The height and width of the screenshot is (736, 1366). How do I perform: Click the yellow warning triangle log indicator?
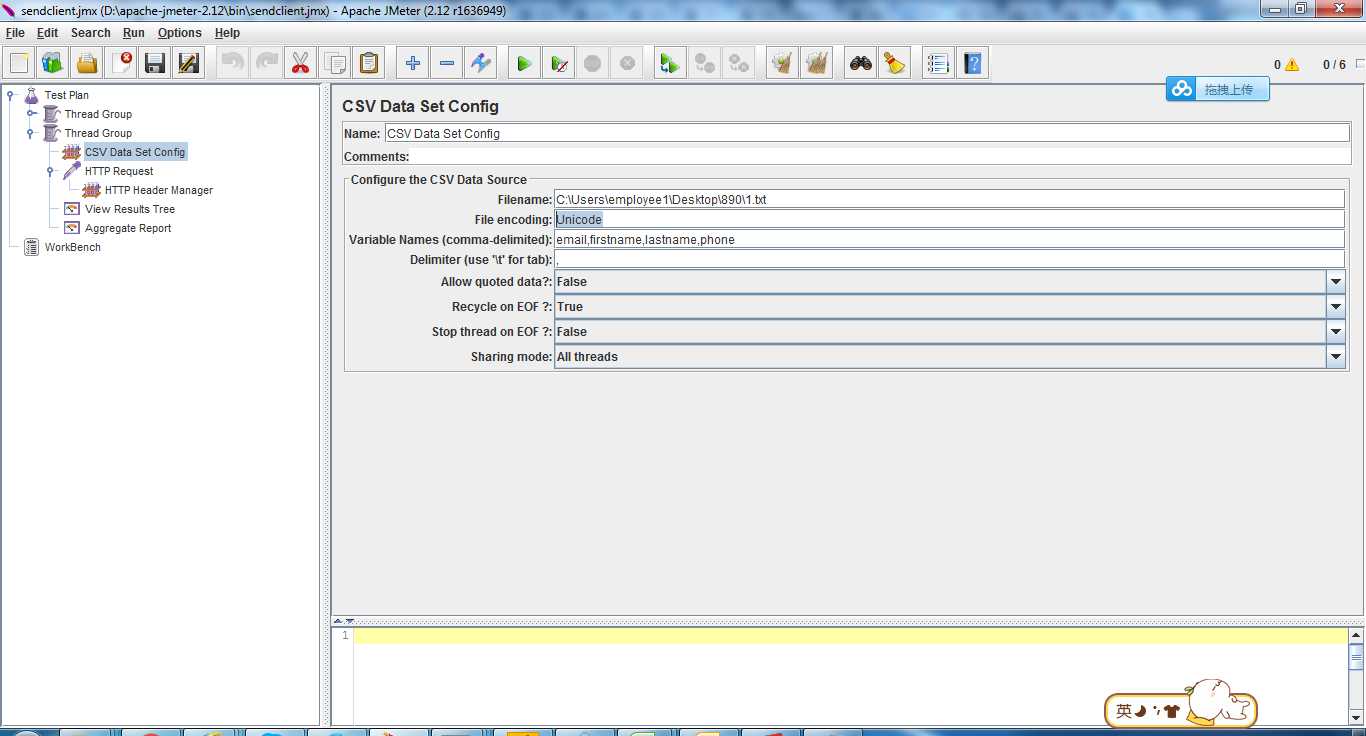(1292, 64)
